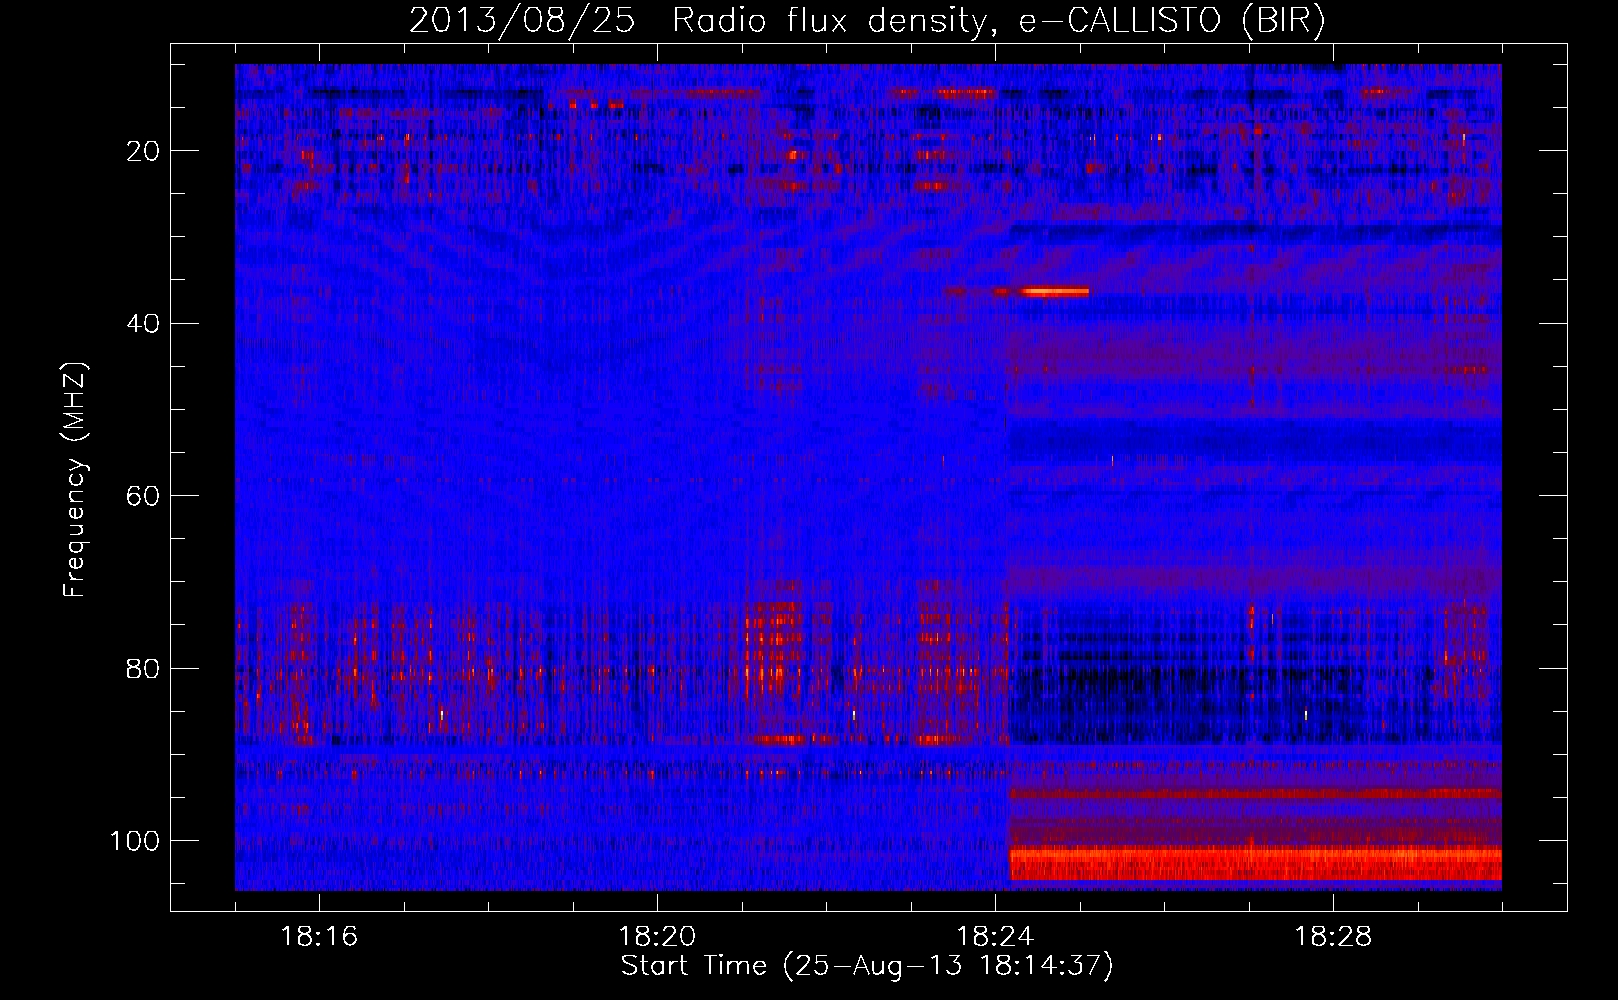Click the '18:24' time tick label
This screenshot has height=1000, width=1618.
click(x=996, y=937)
